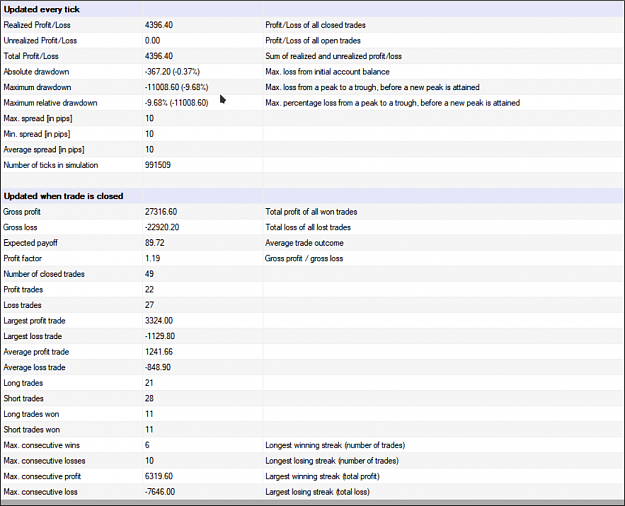
Task: Click the Long trades won label
Action: 31,414
